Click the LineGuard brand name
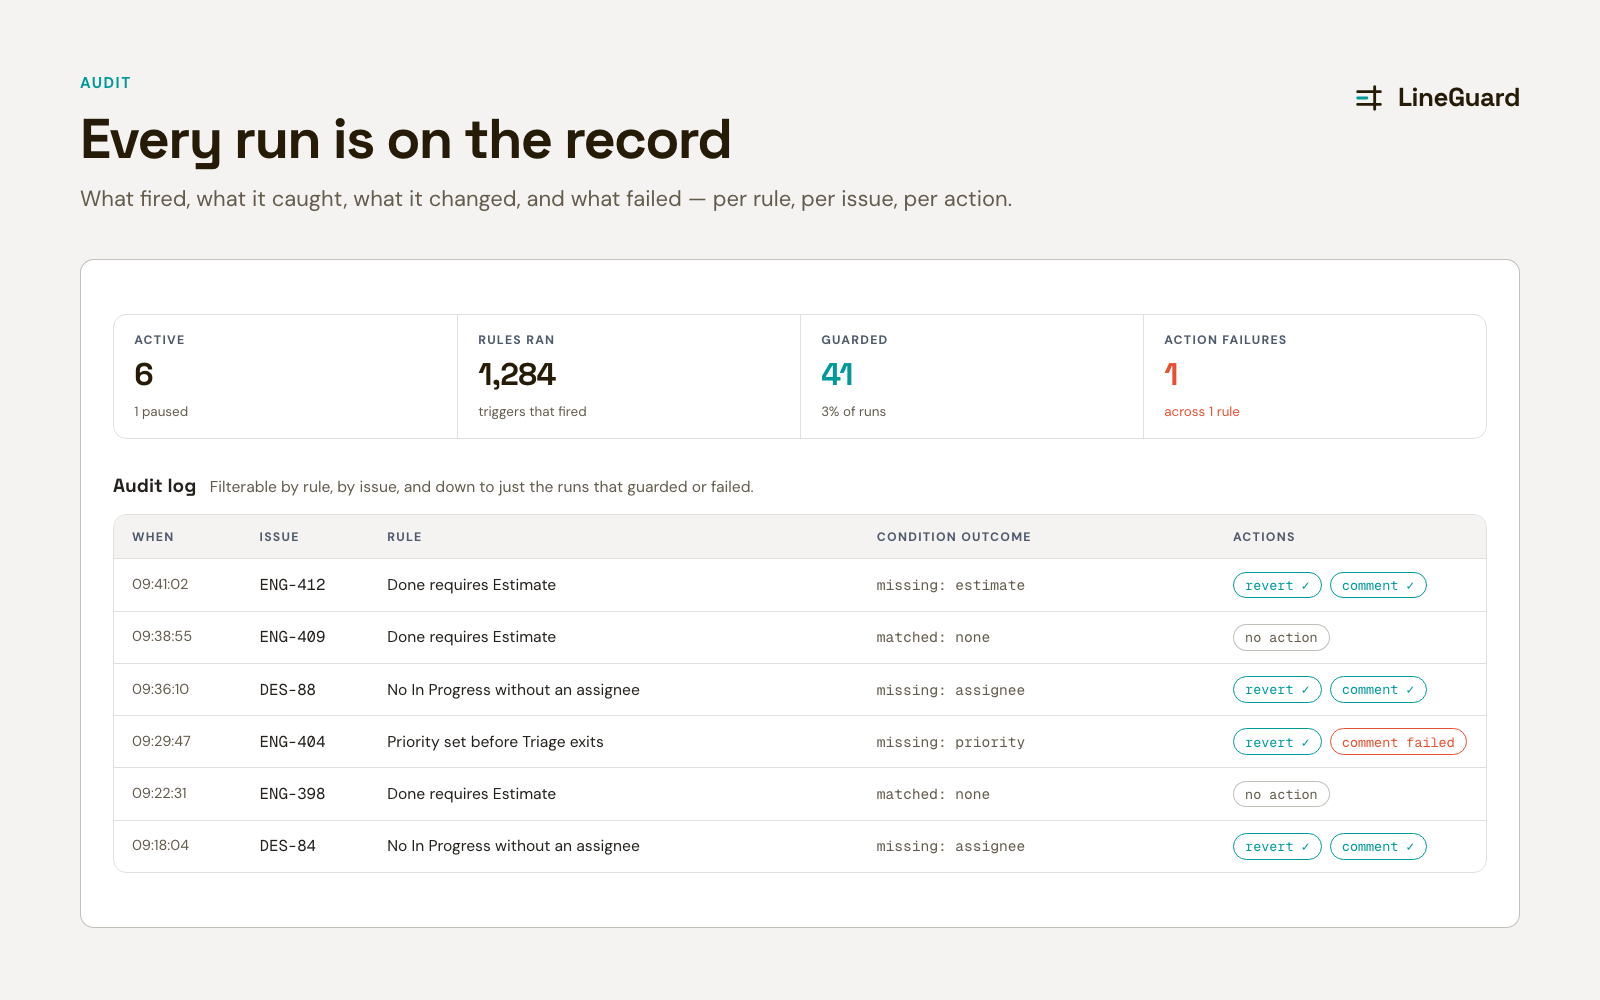This screenshot has width=1600, height=1000. coord(1458,97)
